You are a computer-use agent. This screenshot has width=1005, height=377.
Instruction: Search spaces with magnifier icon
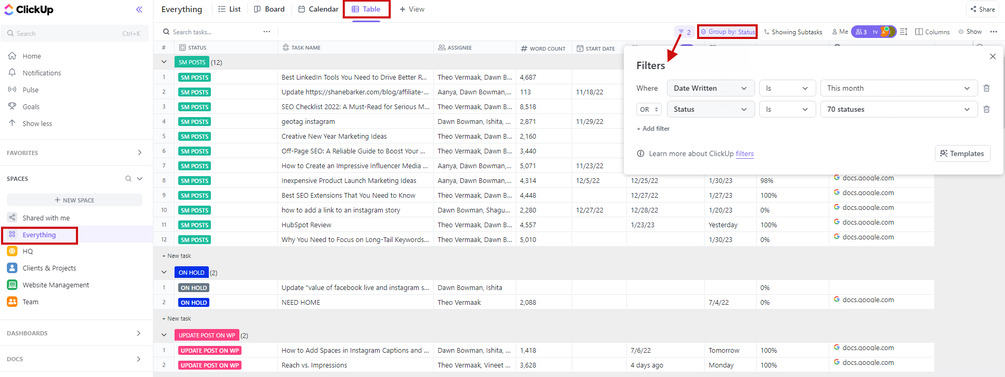point(128,179)
